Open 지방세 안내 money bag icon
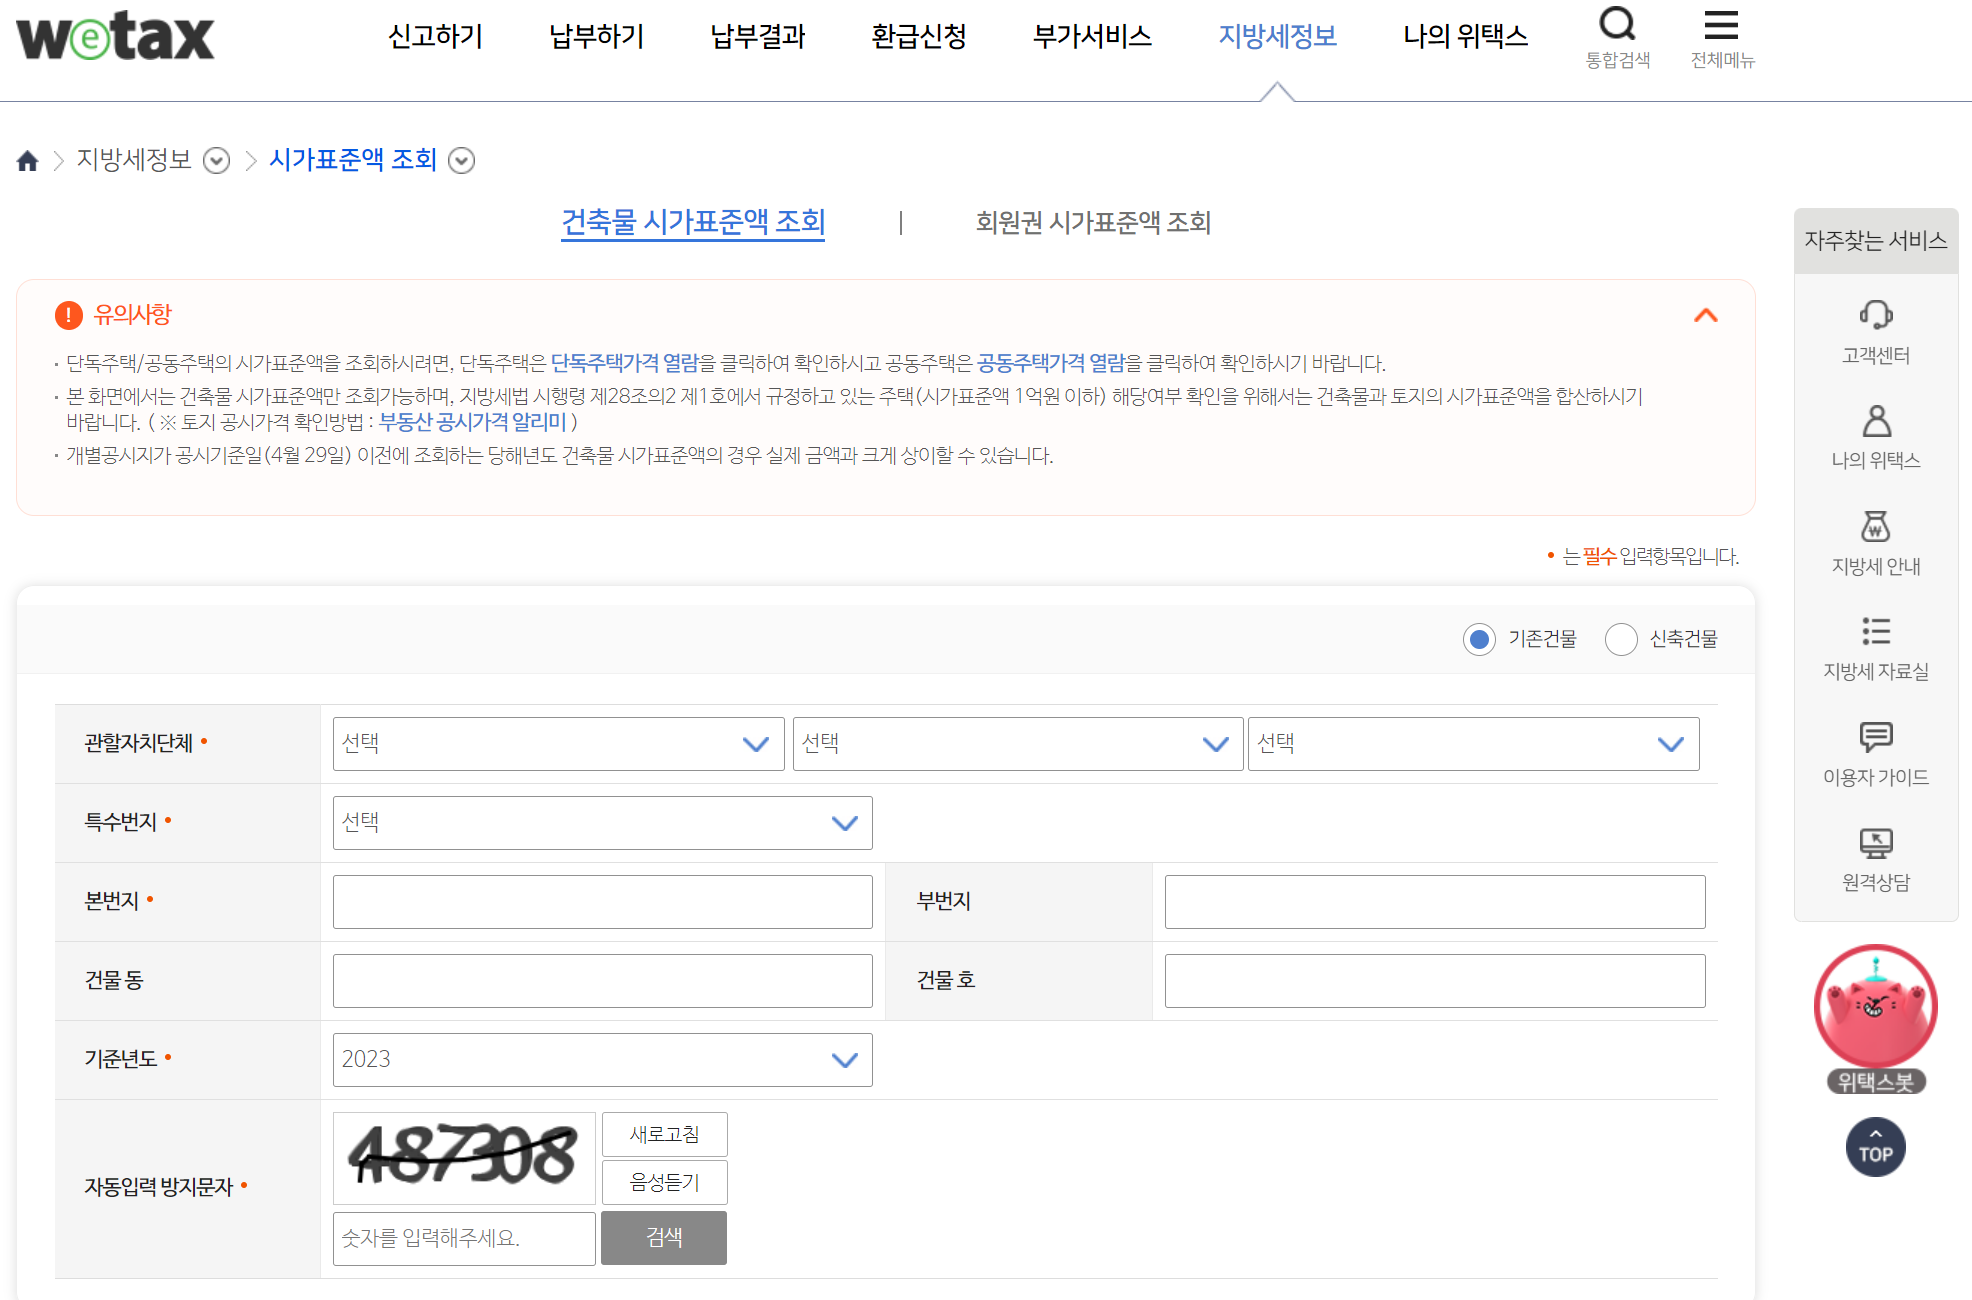 1875,526
